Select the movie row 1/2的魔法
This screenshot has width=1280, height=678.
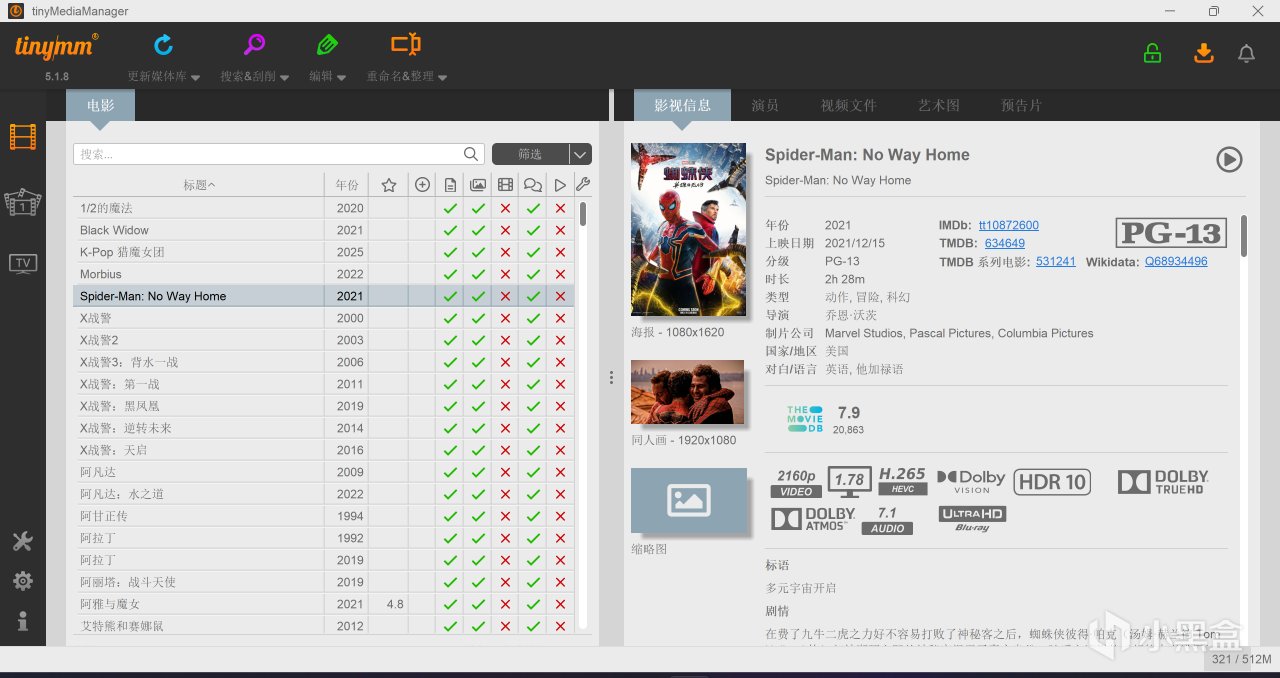point(324,208)
